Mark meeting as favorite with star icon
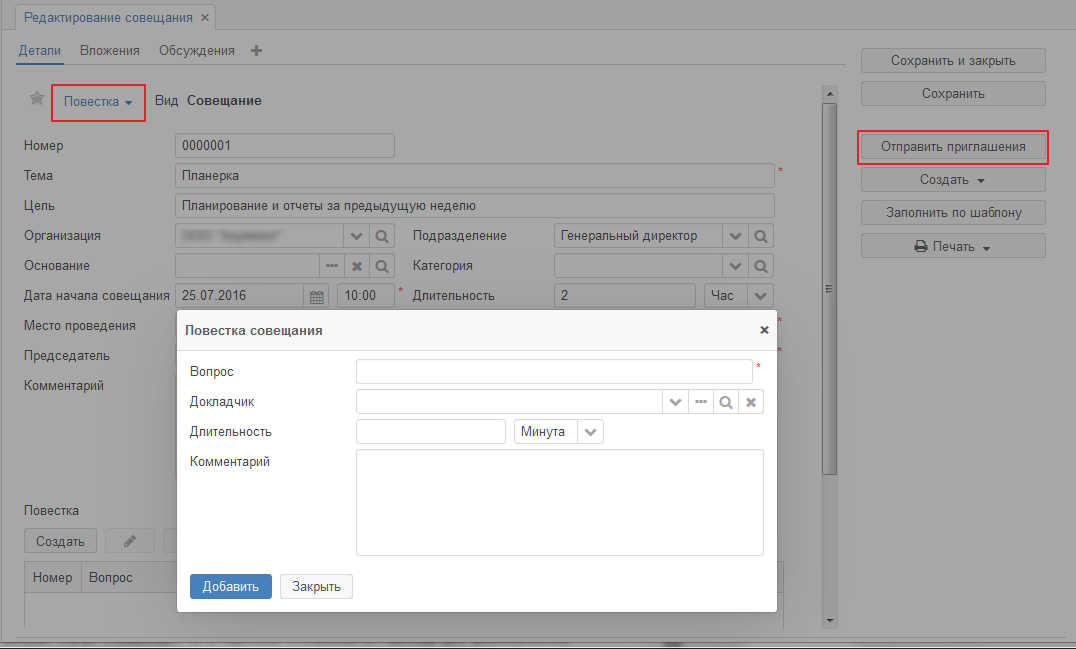Image resolution: width=1076 pixels, height=649 pixels. tap(37, 98)
